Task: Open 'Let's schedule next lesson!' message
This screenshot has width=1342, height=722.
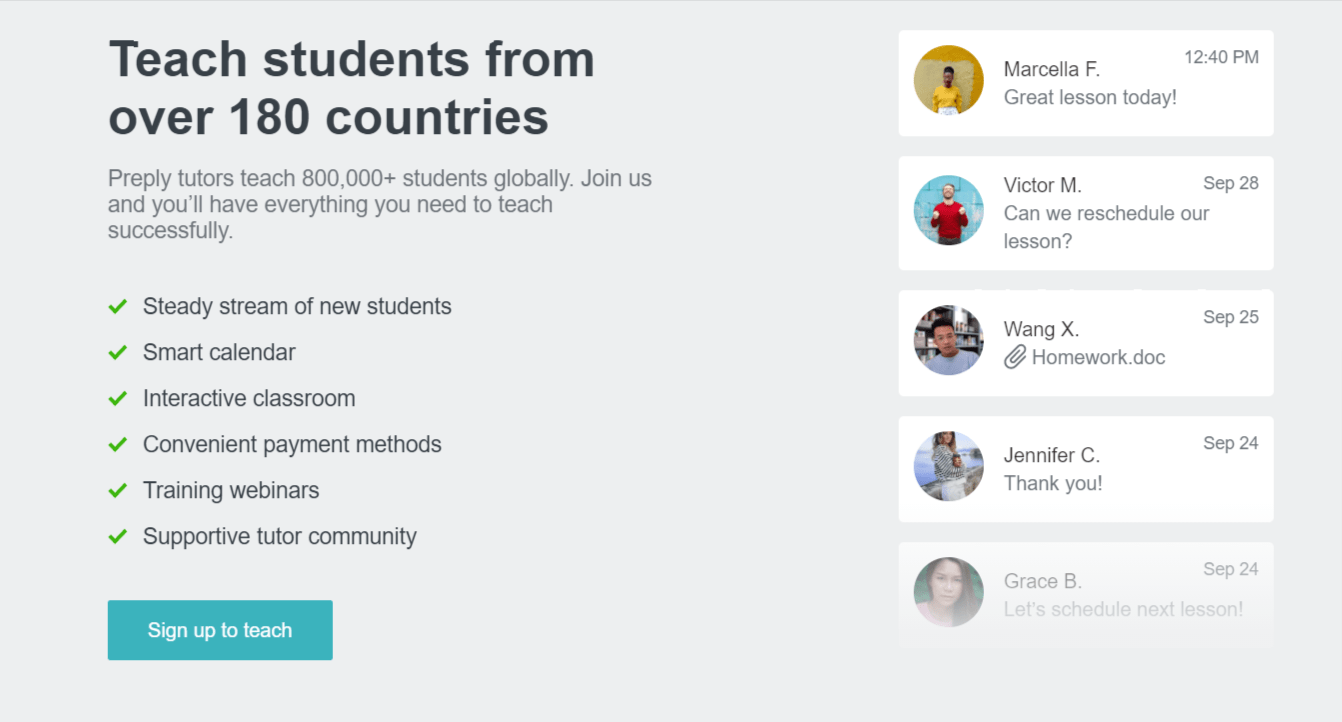Action: (x=1123, y=609)
